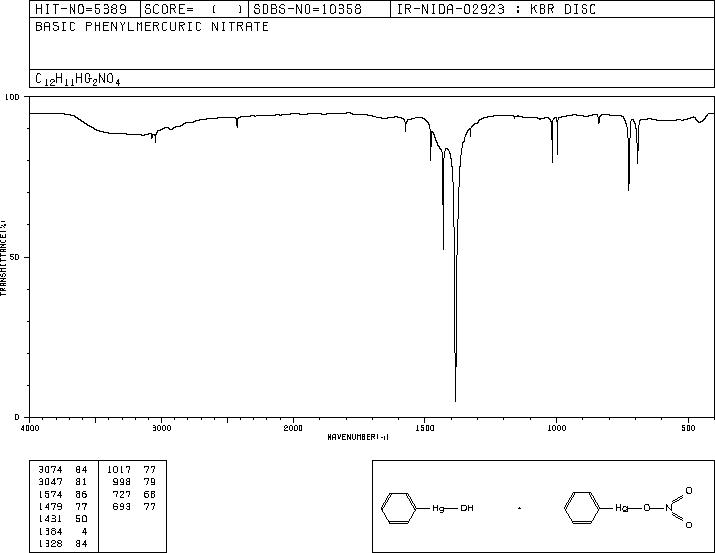Click the SDBS-NO=10358 header text

click(307, 9)
